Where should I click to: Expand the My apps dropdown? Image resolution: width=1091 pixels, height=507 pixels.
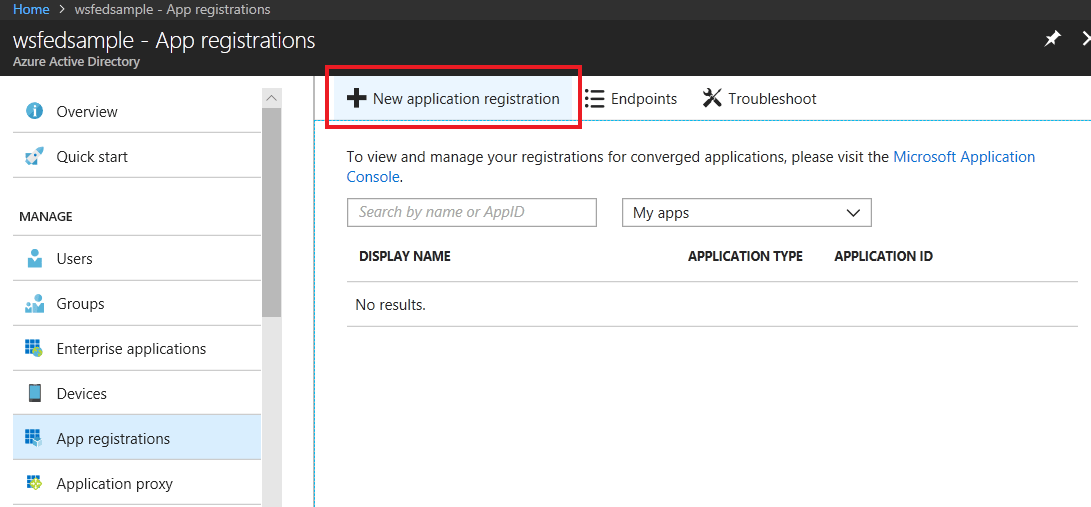[x=747, y=213]
